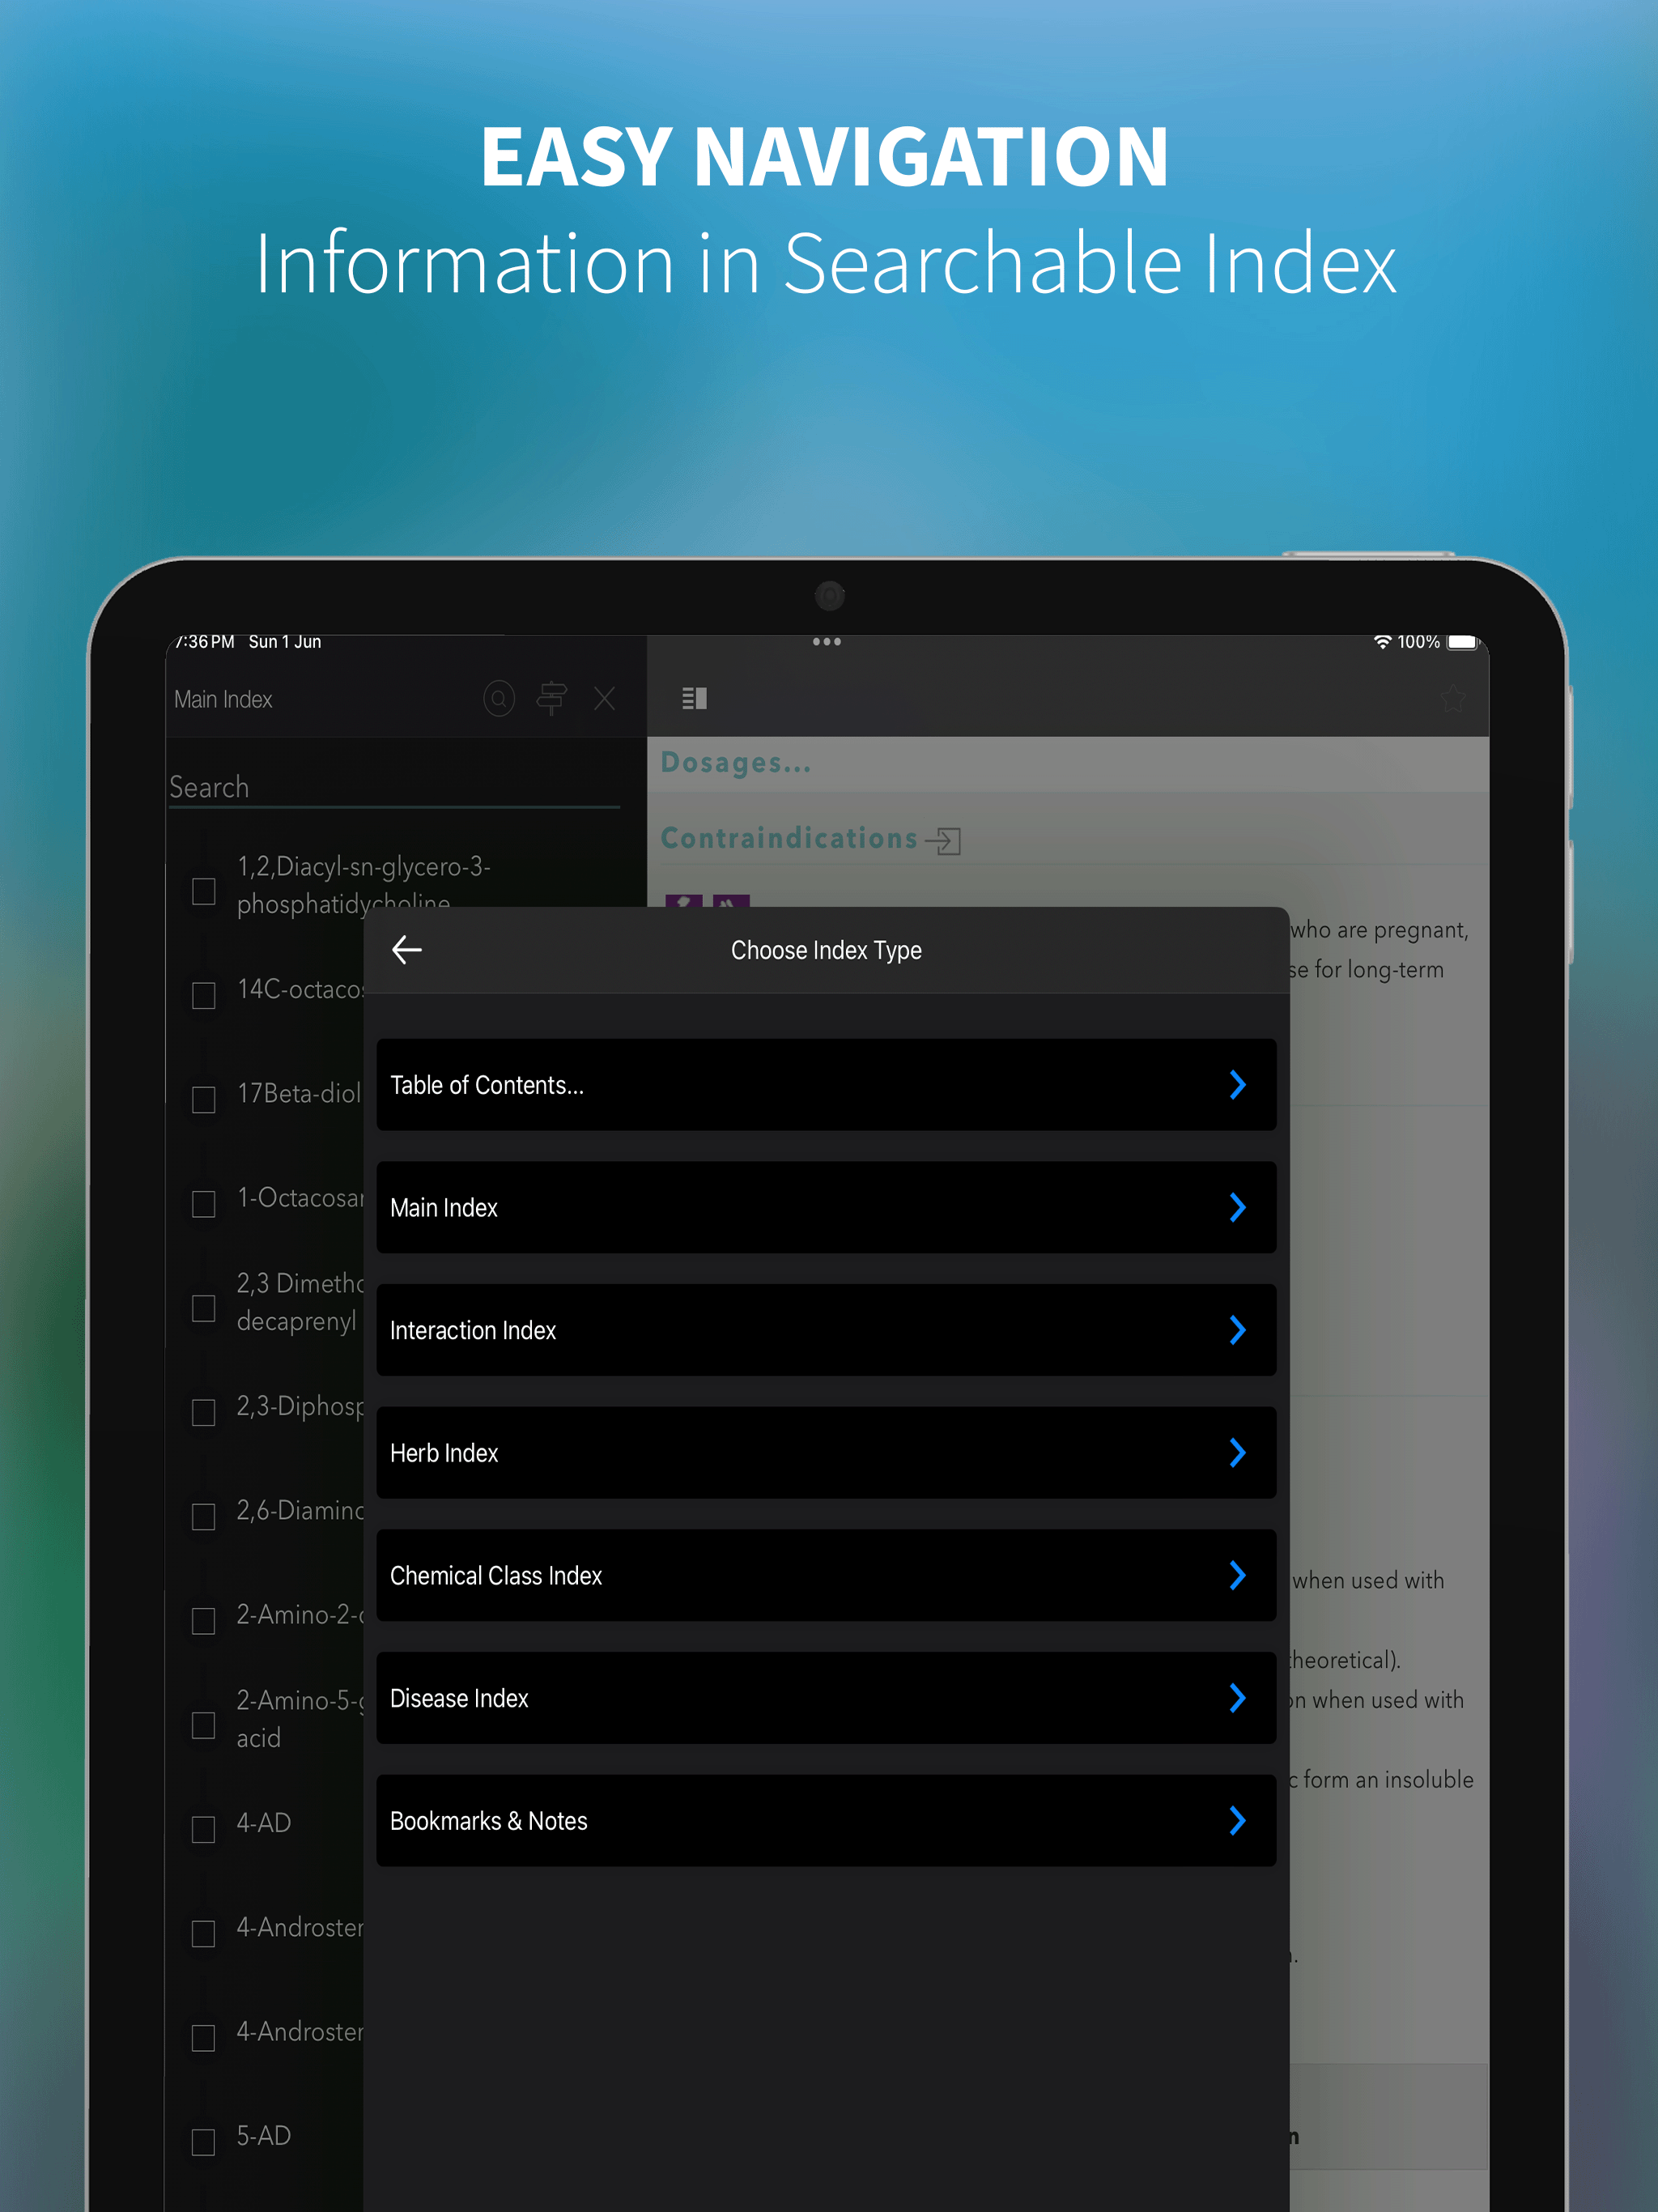This screenshot has width=1658, height=2212.
Task: Select the 1-Octacosanol checkbox
Action: pyautogui.click(x=203, y=1204)
